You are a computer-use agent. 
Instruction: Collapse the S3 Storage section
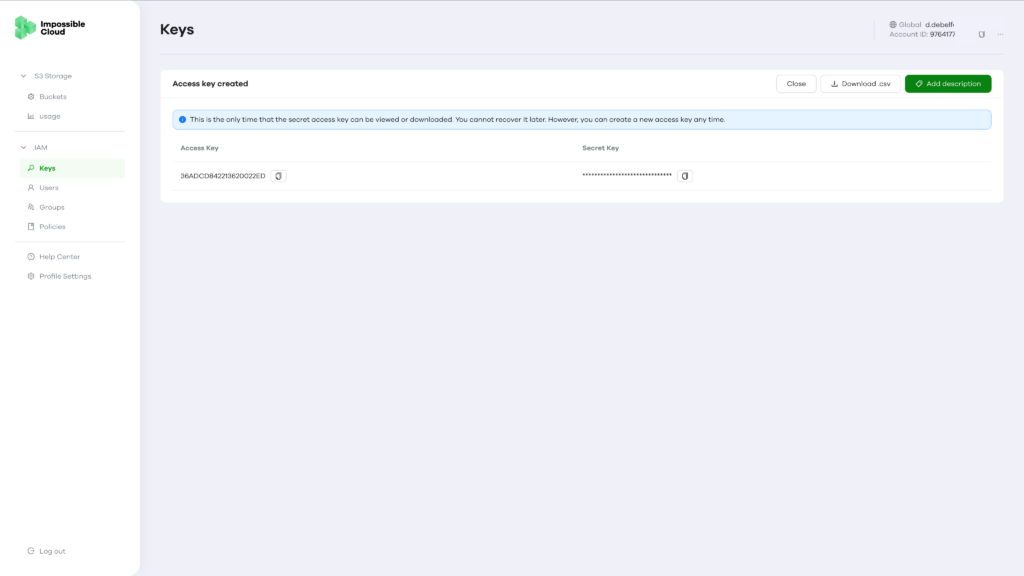pyautogui.click(x=24, y=76)
